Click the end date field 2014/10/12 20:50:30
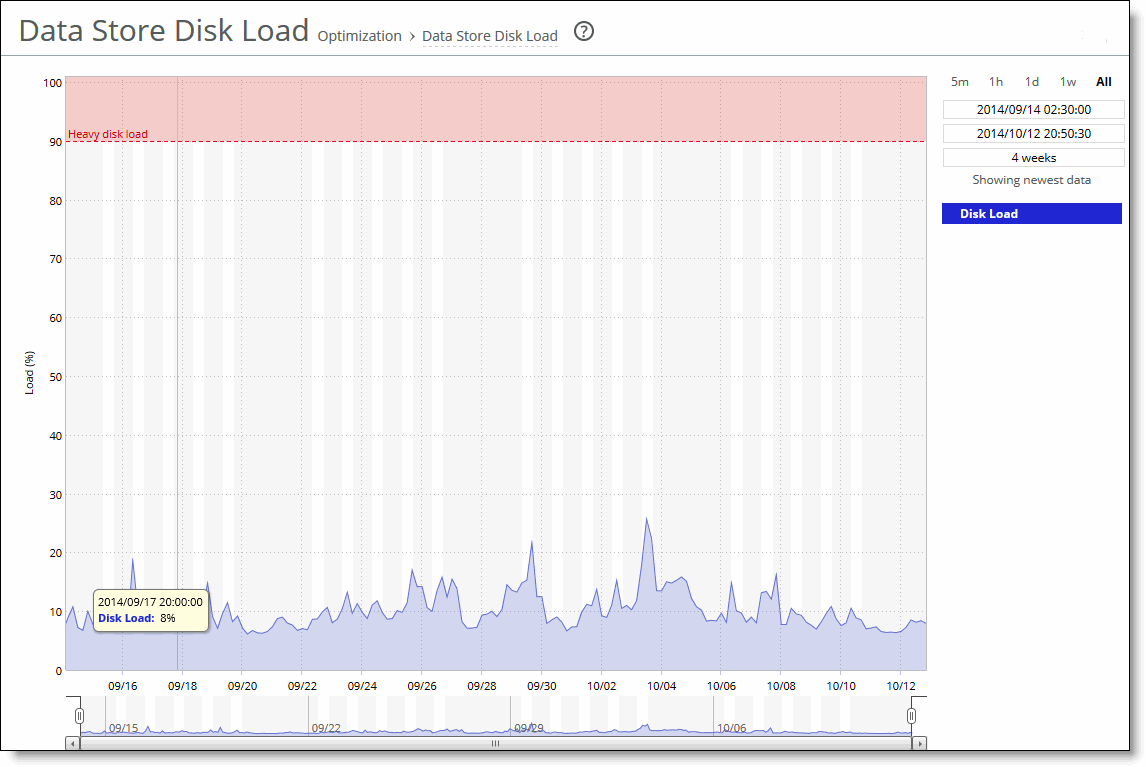Viewport: 1146px width, 767px height. tap(1033, 134)
